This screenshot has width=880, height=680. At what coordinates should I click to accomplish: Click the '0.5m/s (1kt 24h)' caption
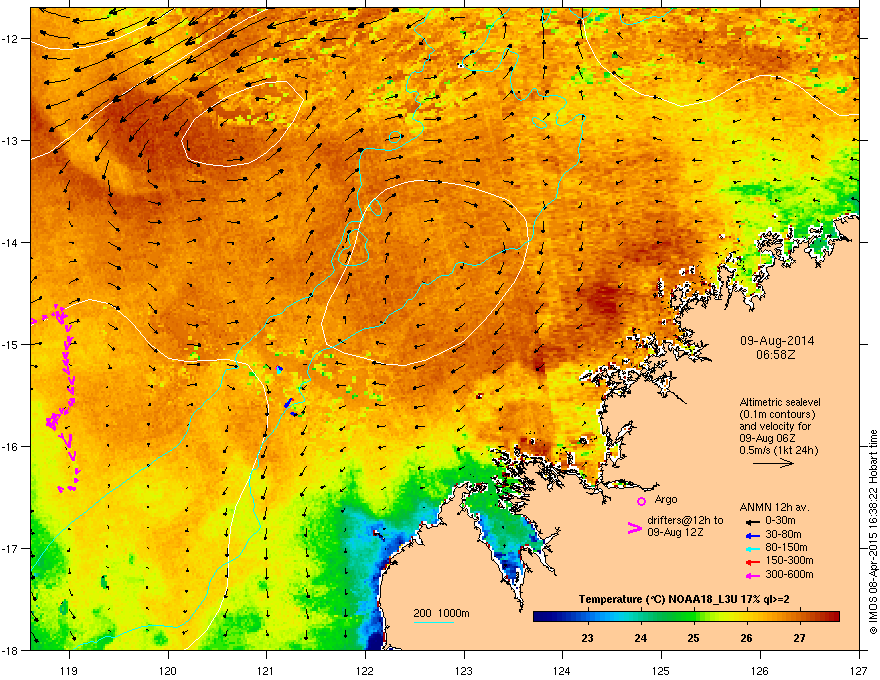778,451
